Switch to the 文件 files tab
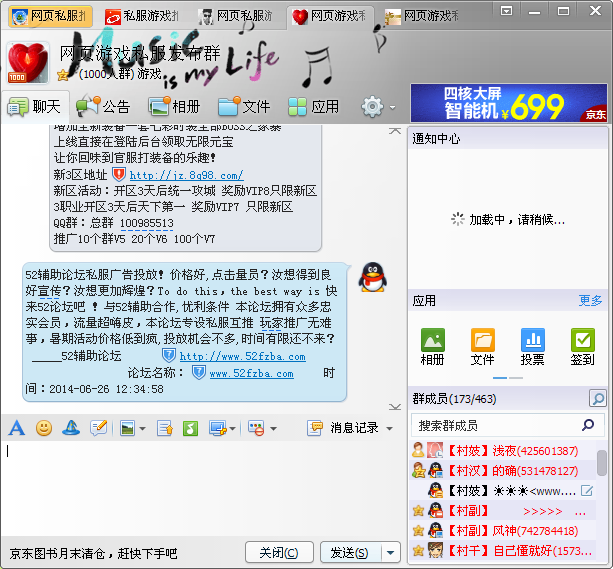The height and width of the screenshot is (569, 613). click(244, 106)
